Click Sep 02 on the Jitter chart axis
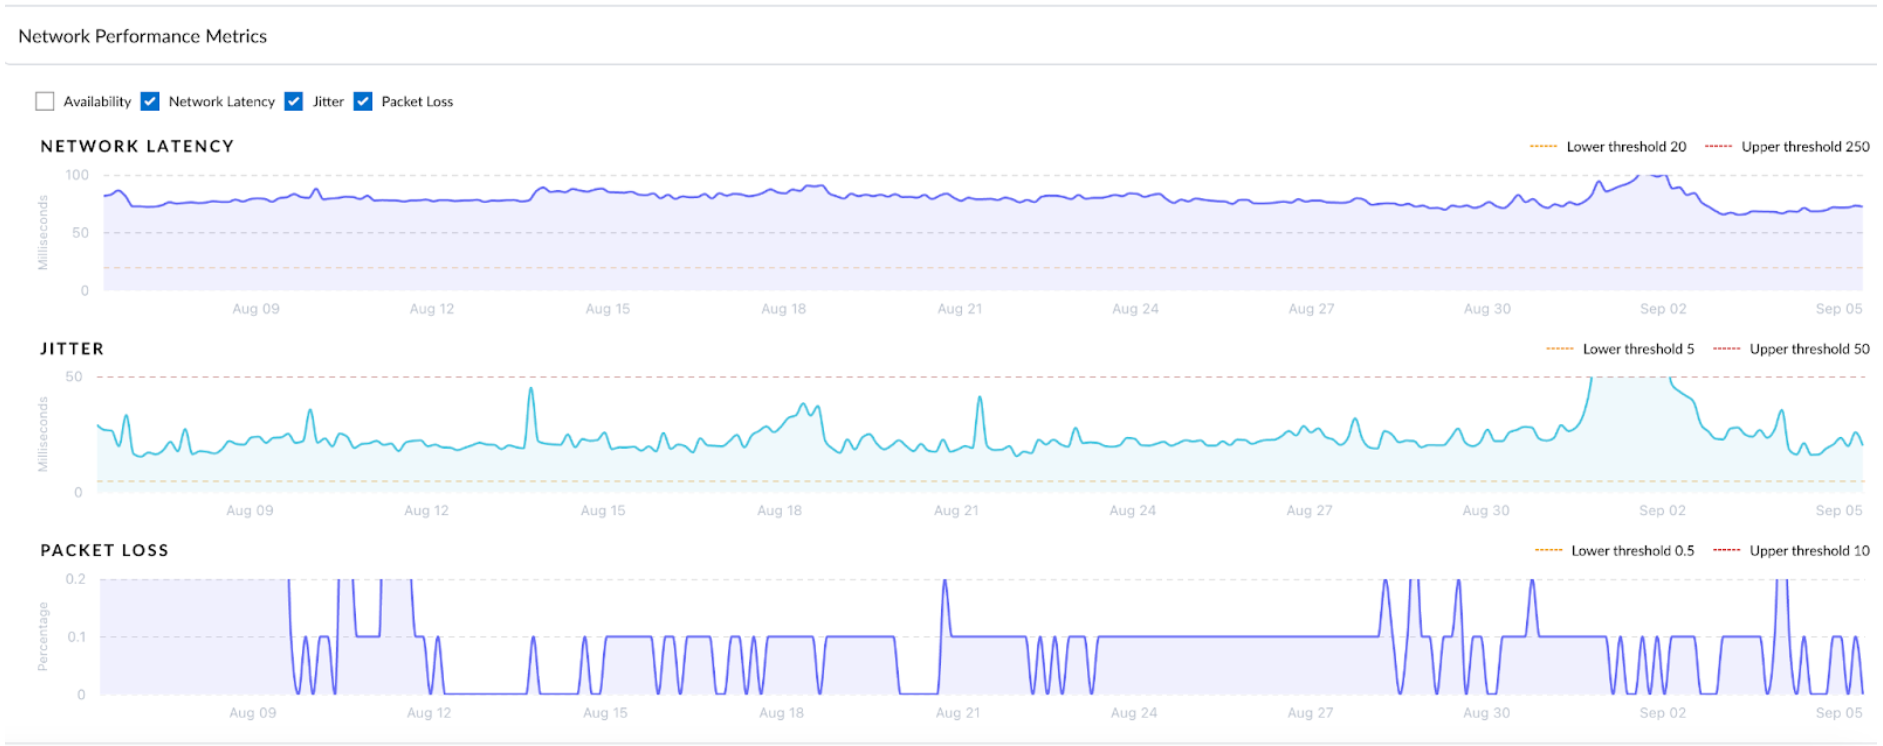This screenshot has width=1883, height=746. click(x=1662, y=511)
